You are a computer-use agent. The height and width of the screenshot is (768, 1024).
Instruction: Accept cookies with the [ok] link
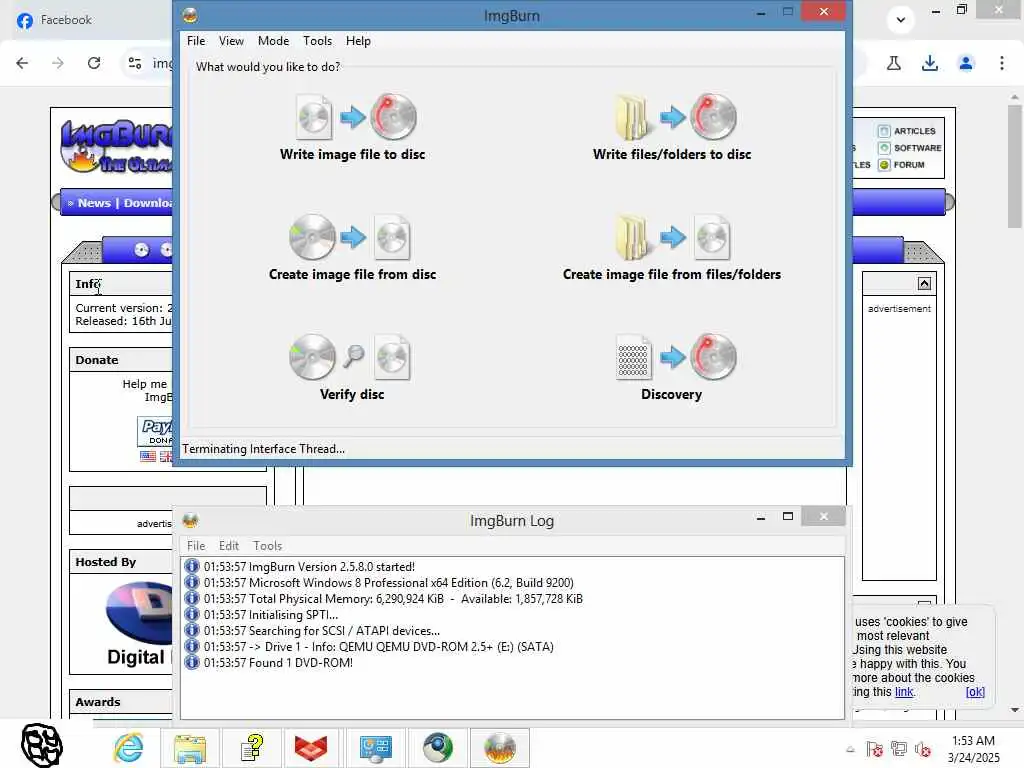point(975,692)
